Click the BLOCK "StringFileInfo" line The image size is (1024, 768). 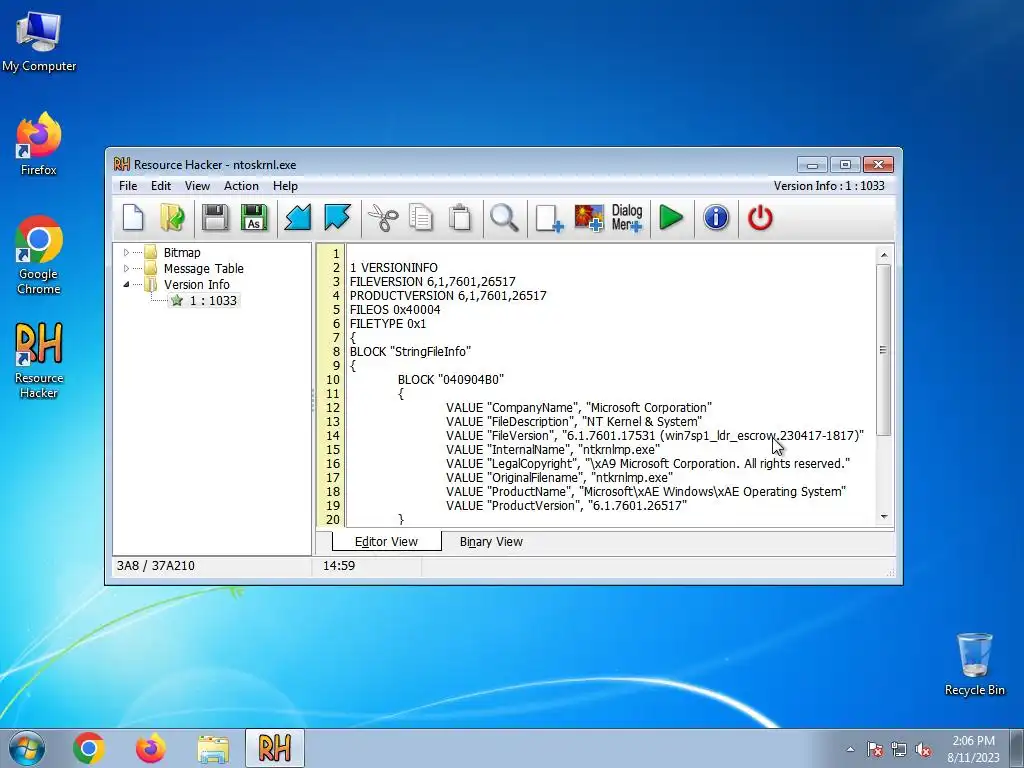[x=410, y=351]
